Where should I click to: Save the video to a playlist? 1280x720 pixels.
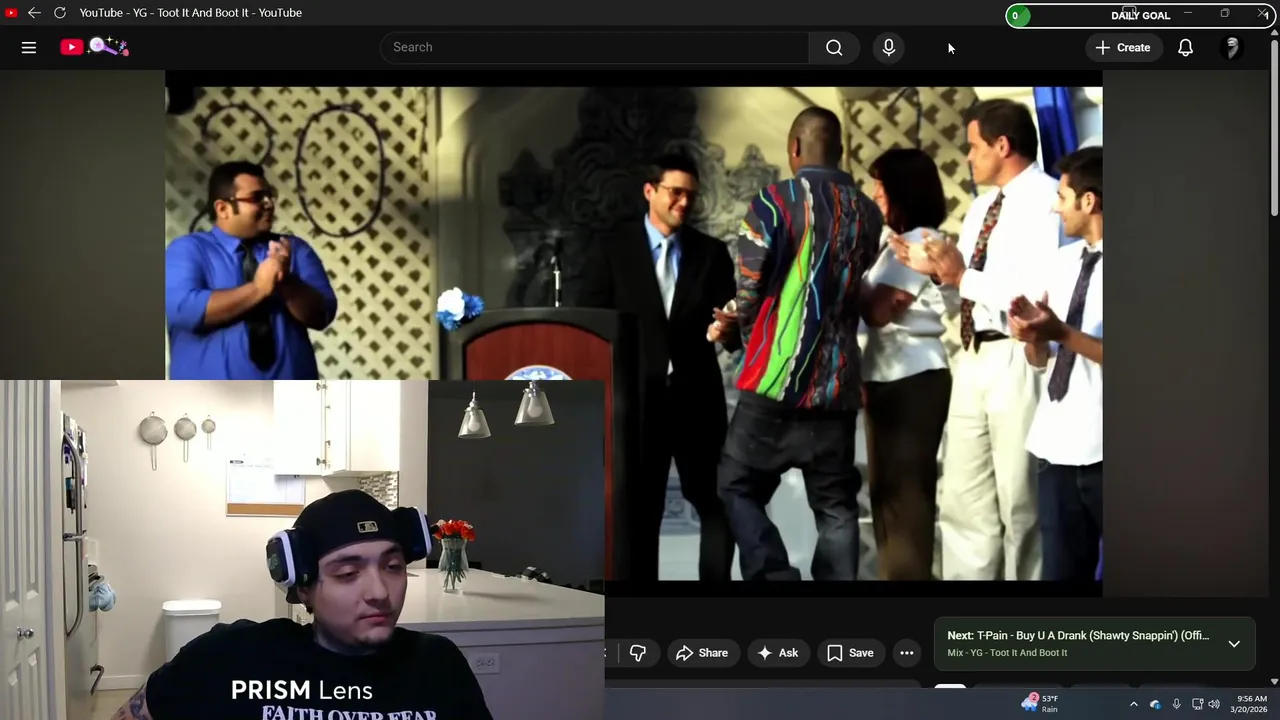[850, 653]
